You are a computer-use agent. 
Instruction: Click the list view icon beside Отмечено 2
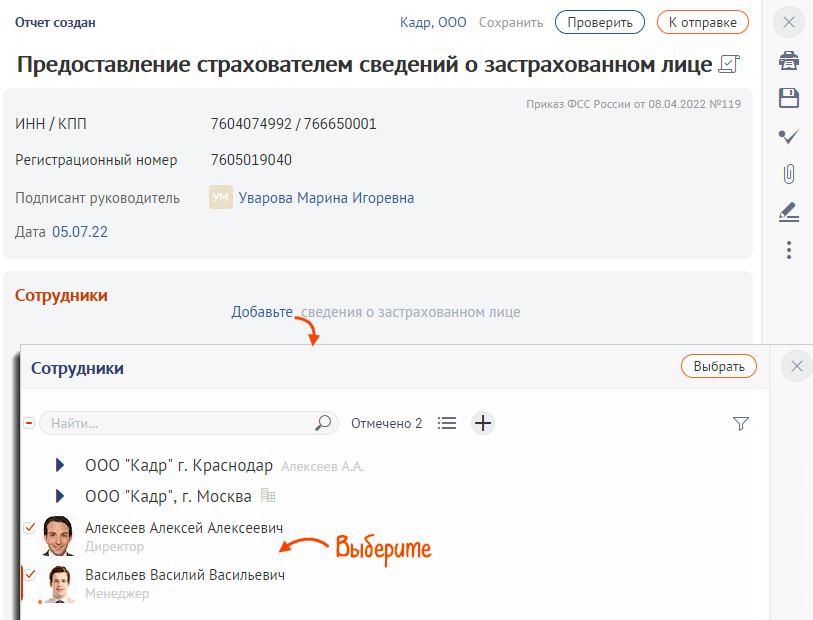[x=446, y=423]
